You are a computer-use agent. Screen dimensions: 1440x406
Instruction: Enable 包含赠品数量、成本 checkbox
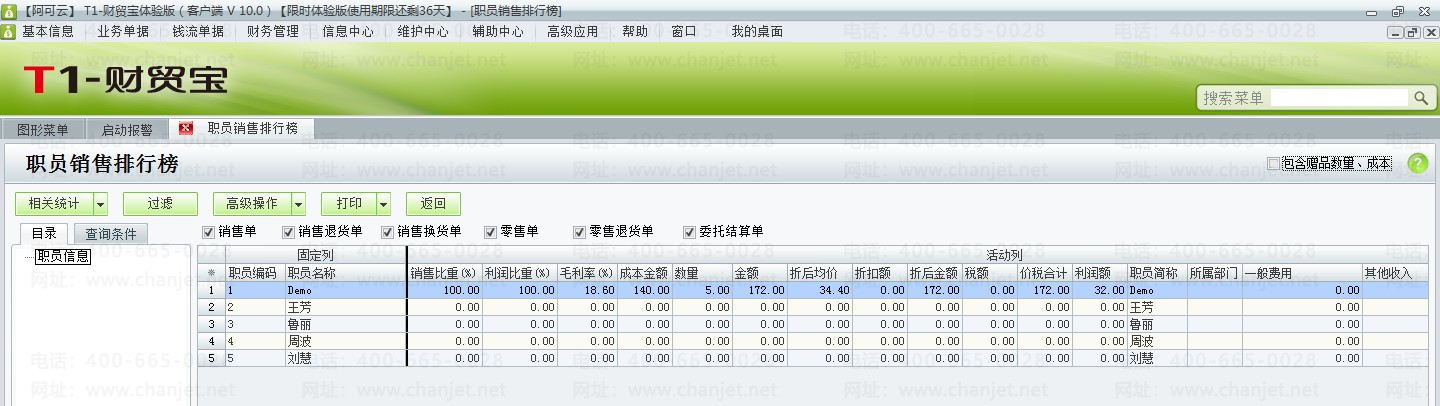tap(1273, 163)
